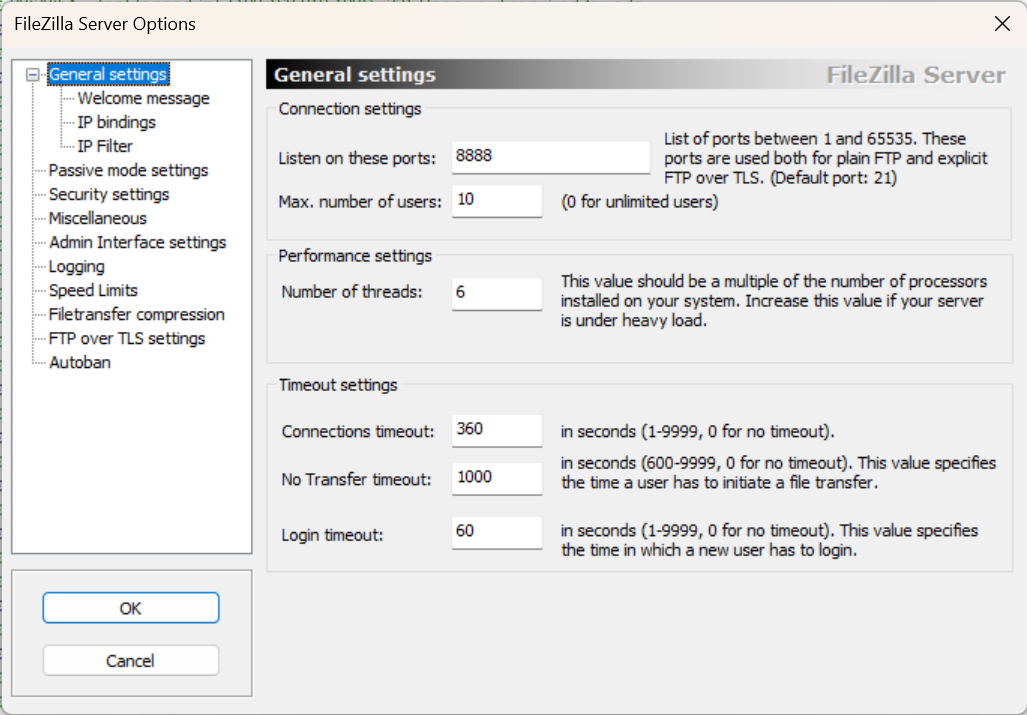Click the 'Login timeout:' label
Screen dimensions: 1027x715
click(333, 535)
